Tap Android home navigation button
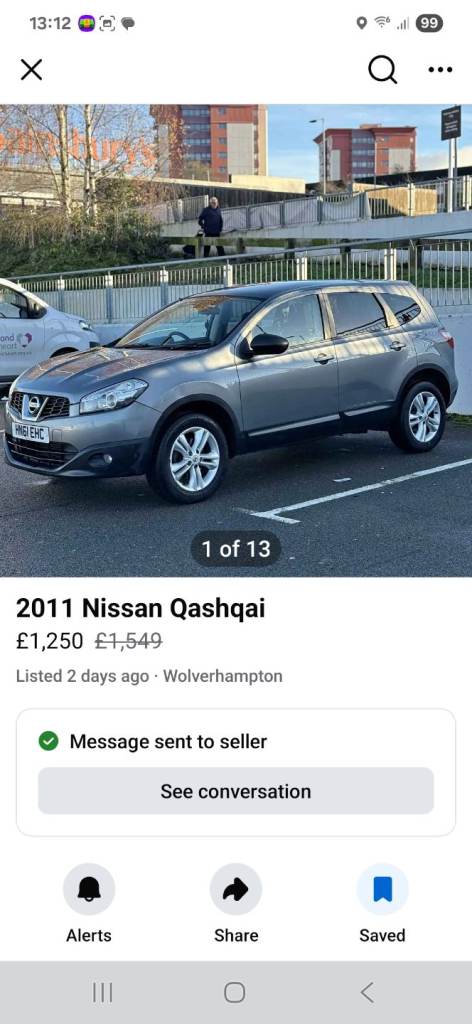 click(235, 993)
